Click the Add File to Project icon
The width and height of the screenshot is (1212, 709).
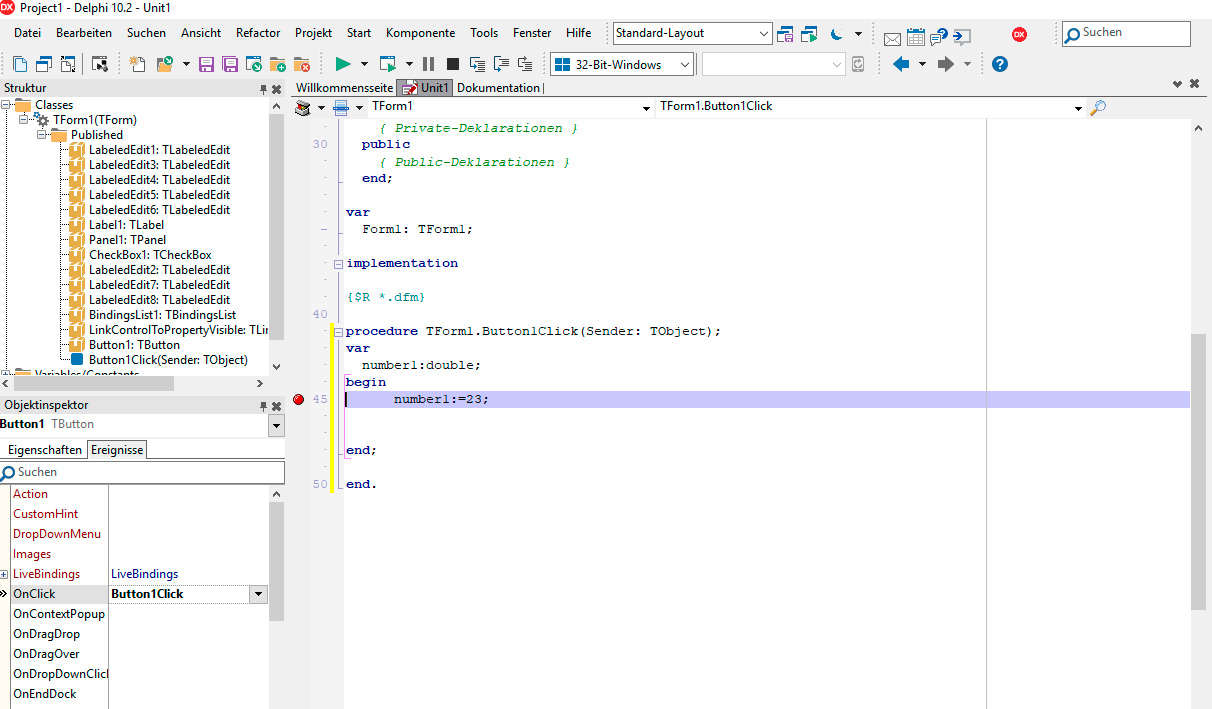pos(278,64)
